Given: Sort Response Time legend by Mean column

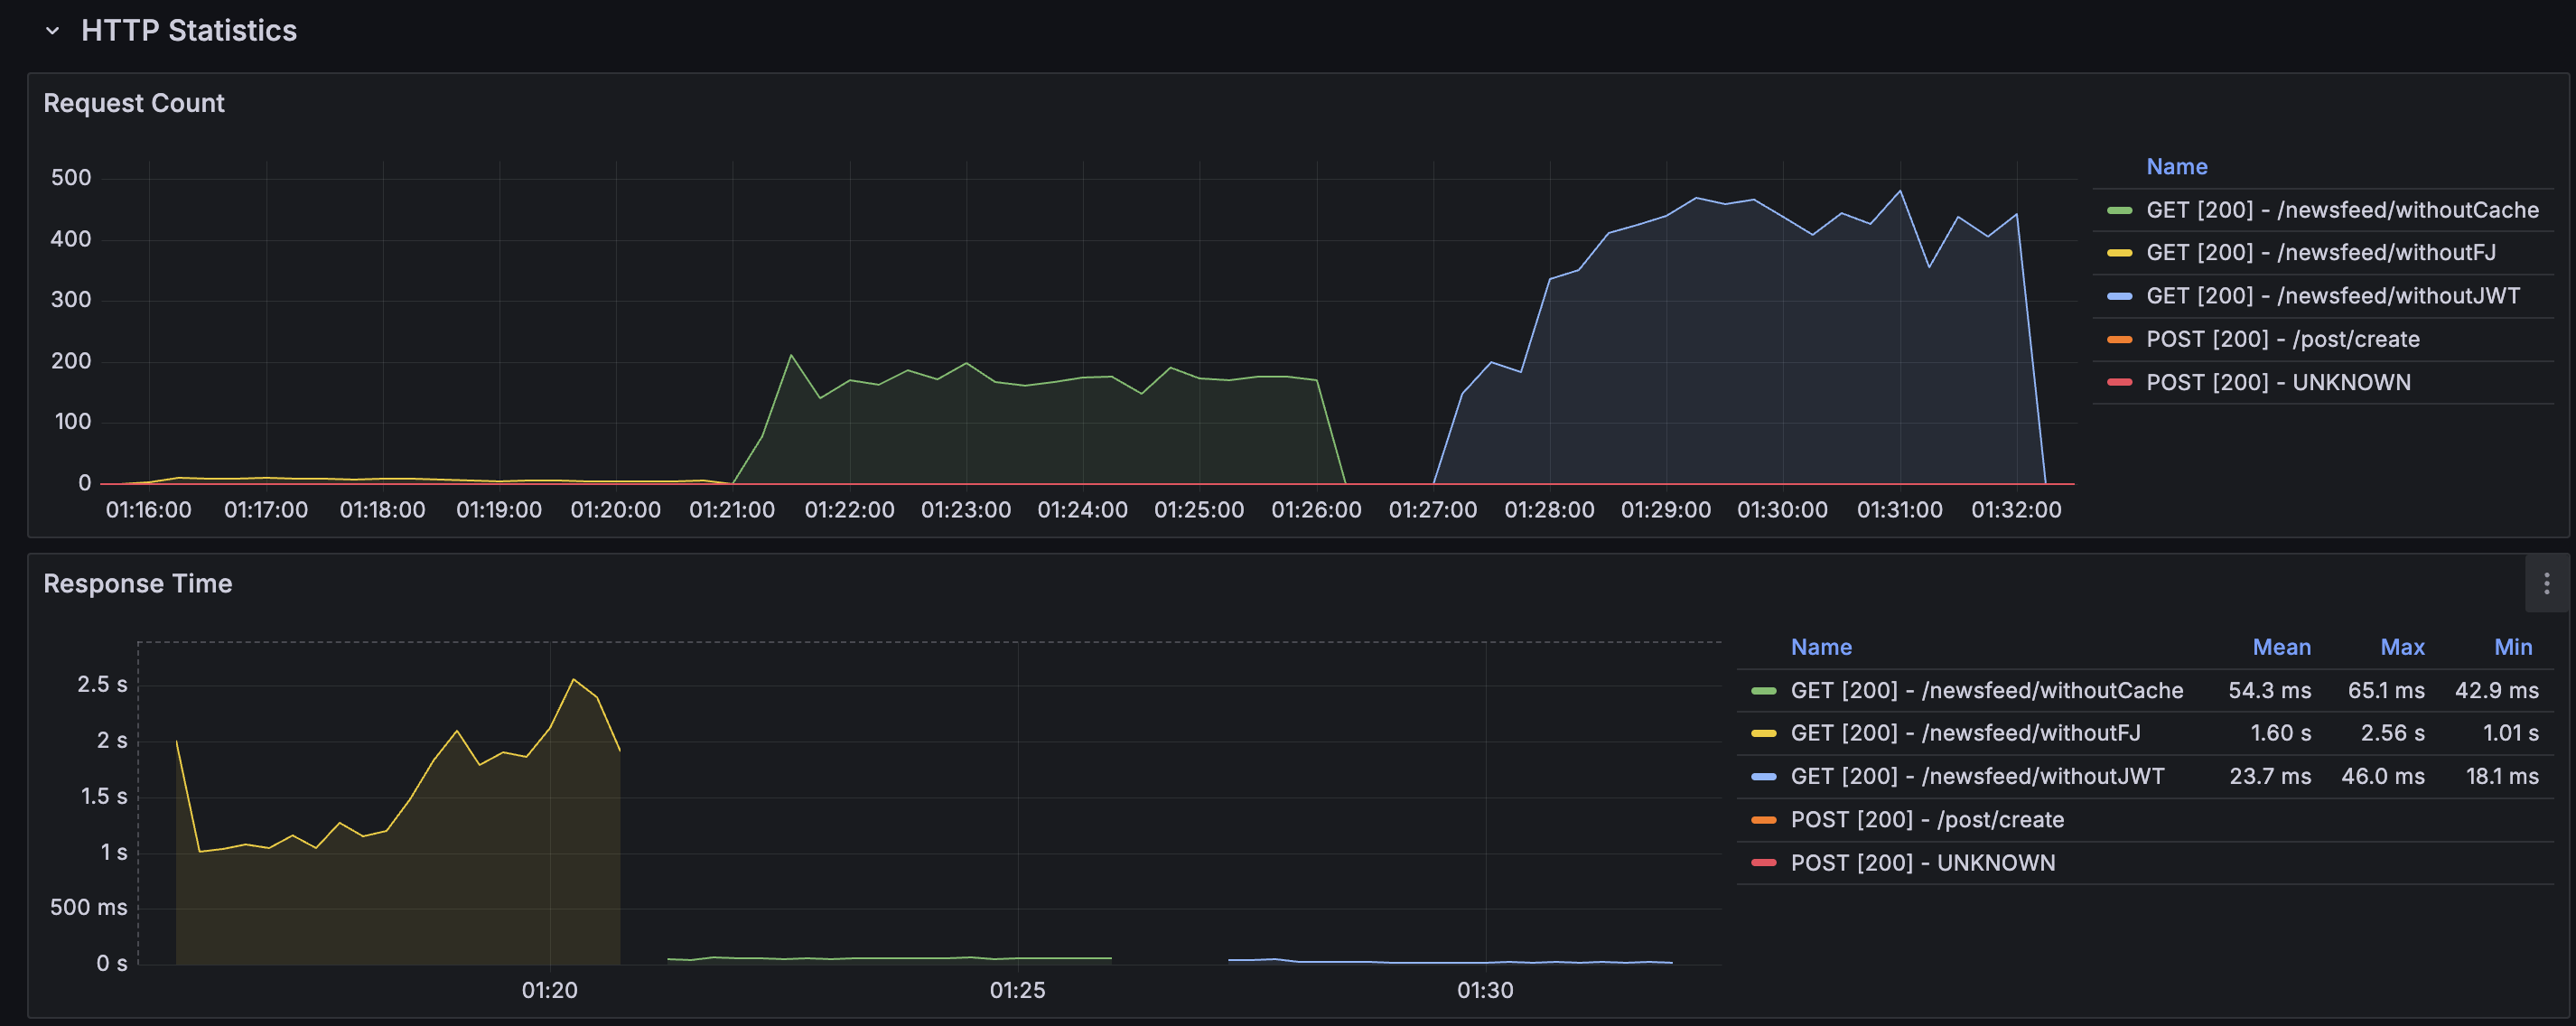Looking at the screenshot, I should pos(2280,647).
